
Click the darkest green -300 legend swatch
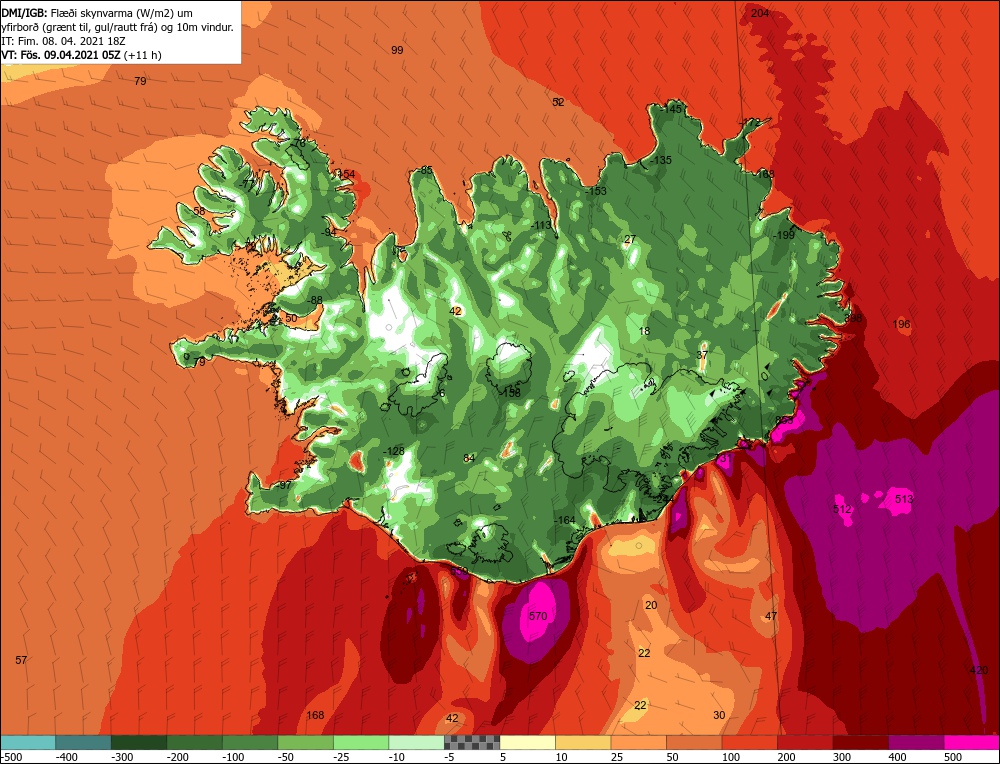pos(139,742)
